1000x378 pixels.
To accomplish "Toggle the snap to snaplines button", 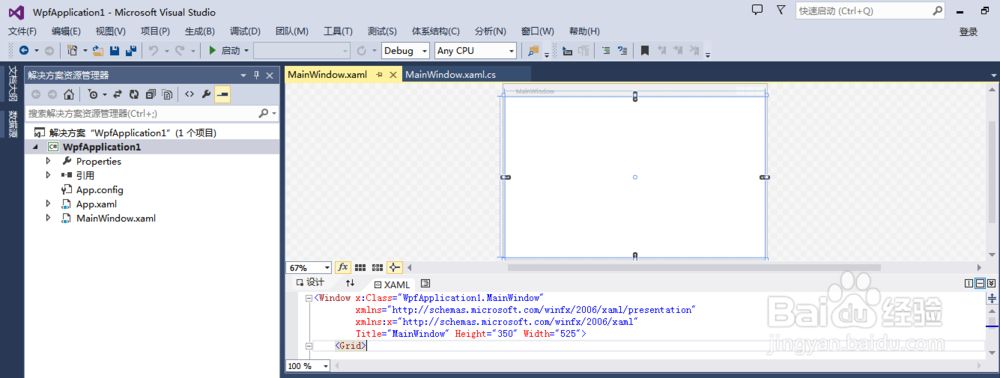I will tap(394, 267).
